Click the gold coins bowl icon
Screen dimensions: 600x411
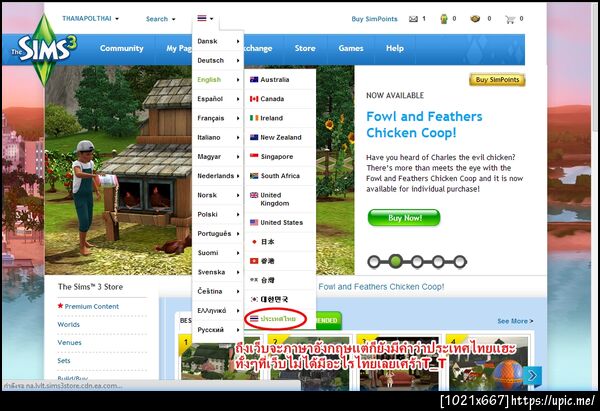(475, 18)
